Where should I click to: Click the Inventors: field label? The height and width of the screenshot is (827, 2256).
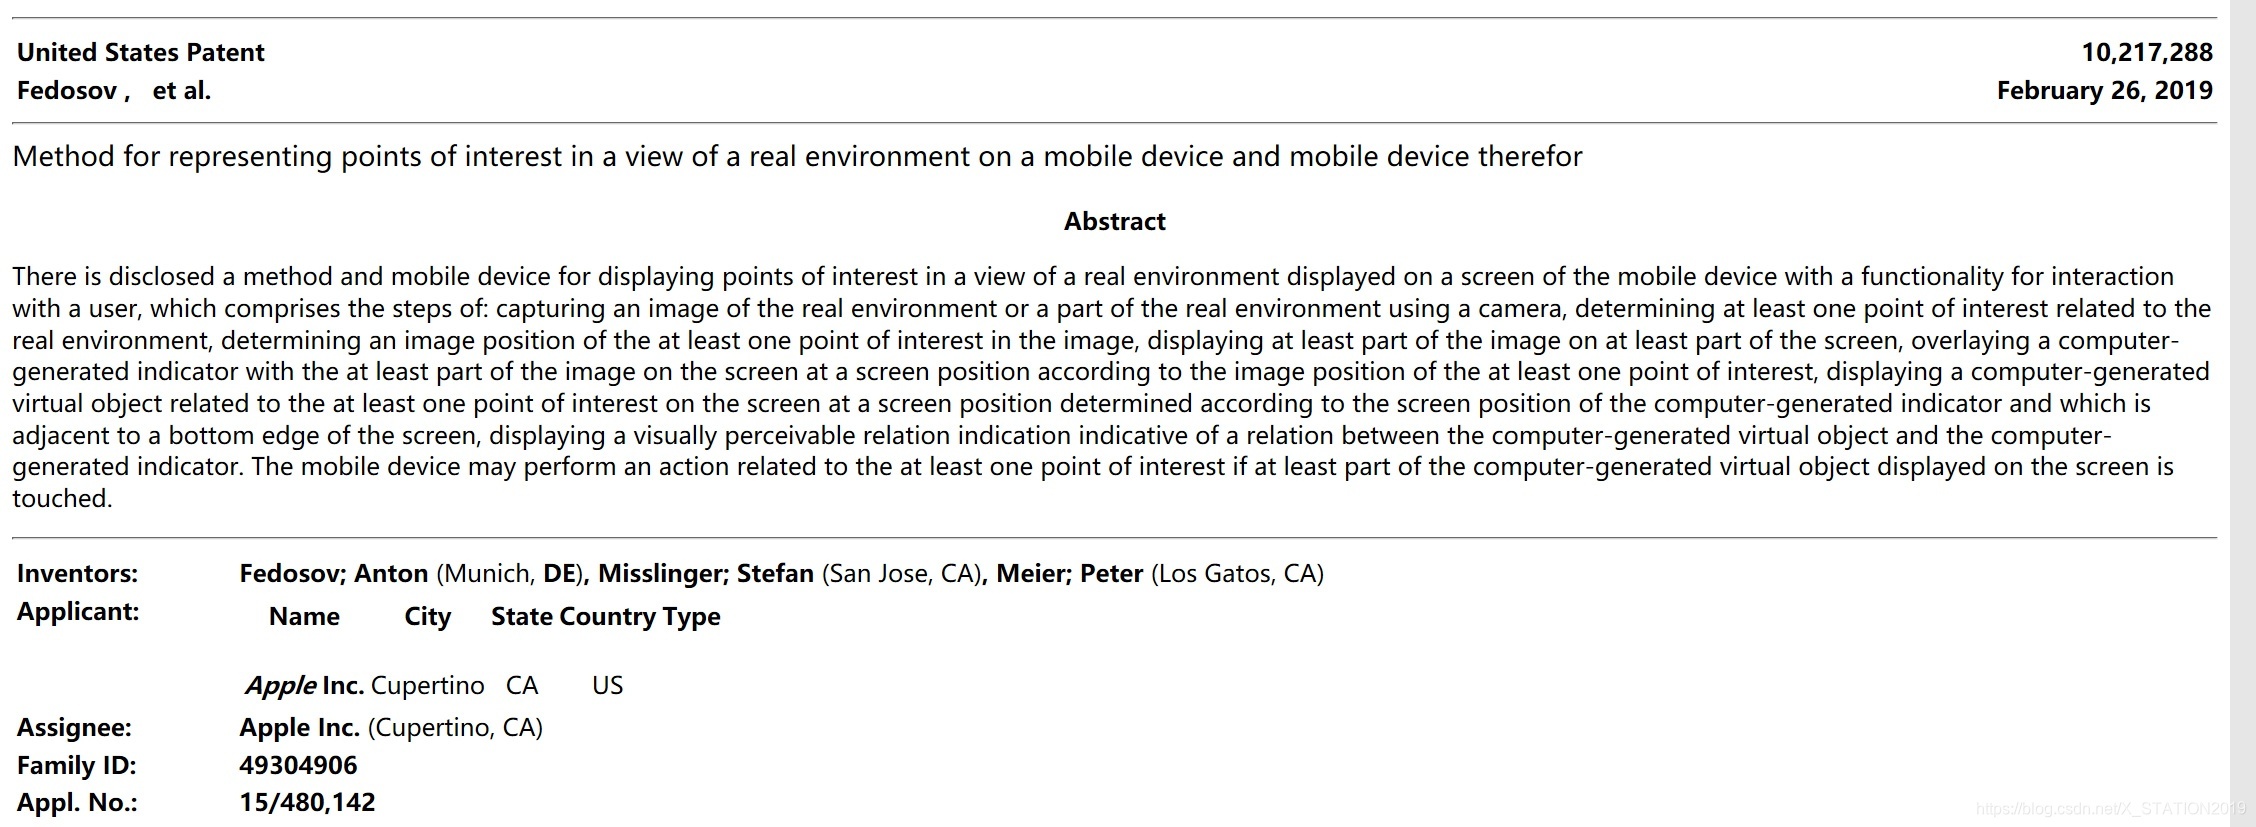click(x=77, y=574)
